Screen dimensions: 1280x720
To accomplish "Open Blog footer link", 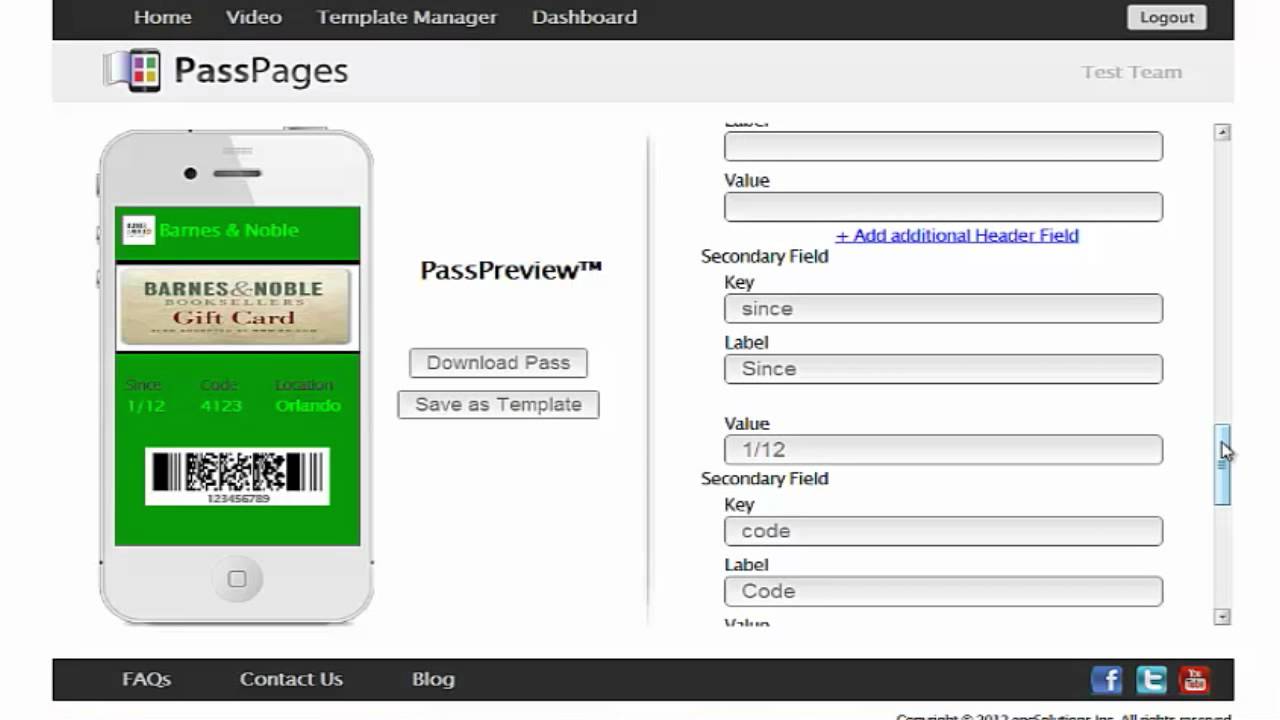I will tap(433, 679).
